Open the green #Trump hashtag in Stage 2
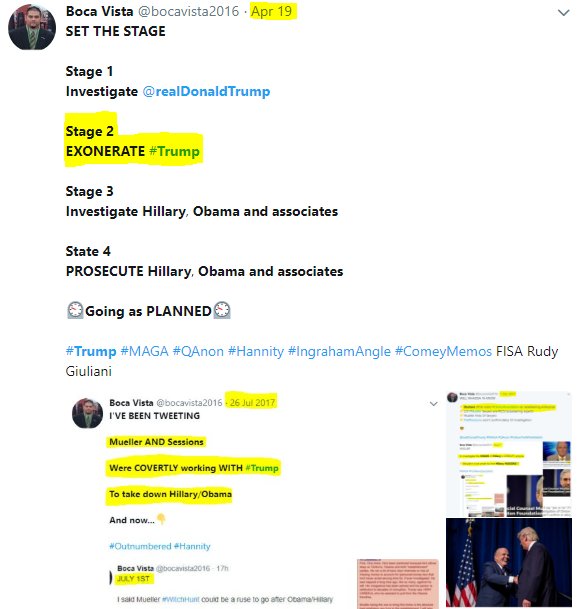579x609 pixels. (174, 151)
